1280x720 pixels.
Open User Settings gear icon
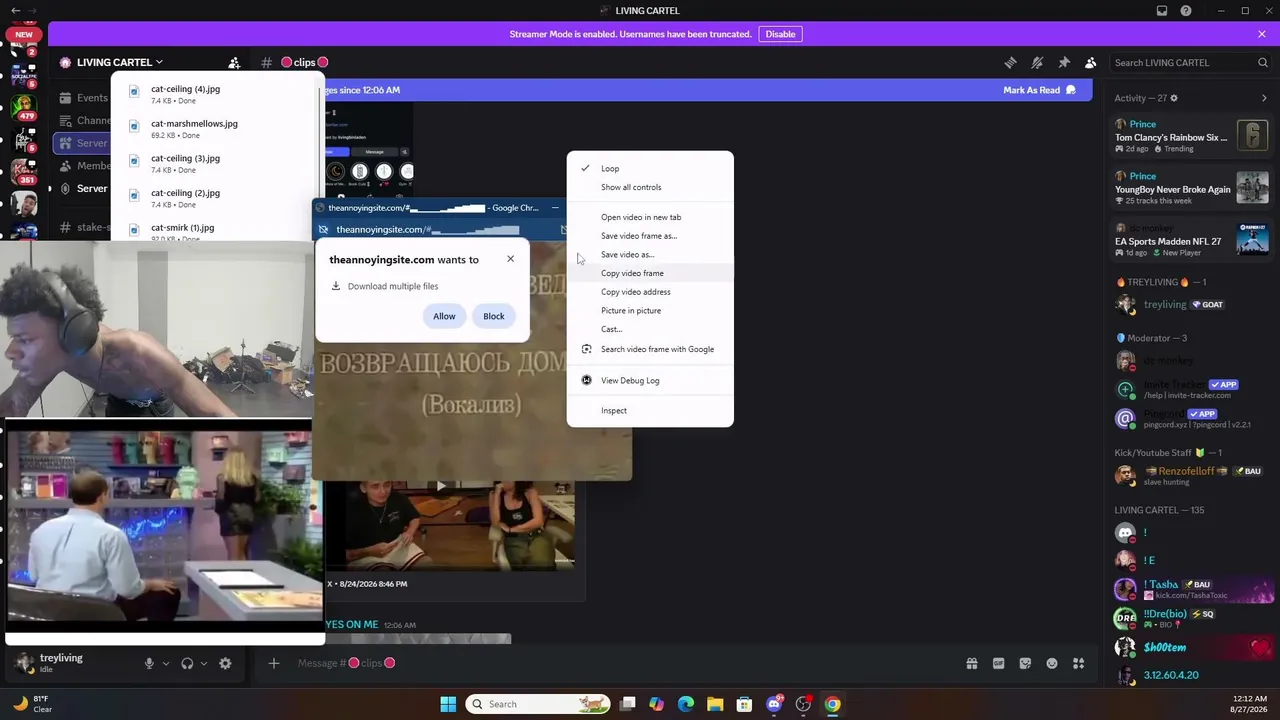coord(225,663)
